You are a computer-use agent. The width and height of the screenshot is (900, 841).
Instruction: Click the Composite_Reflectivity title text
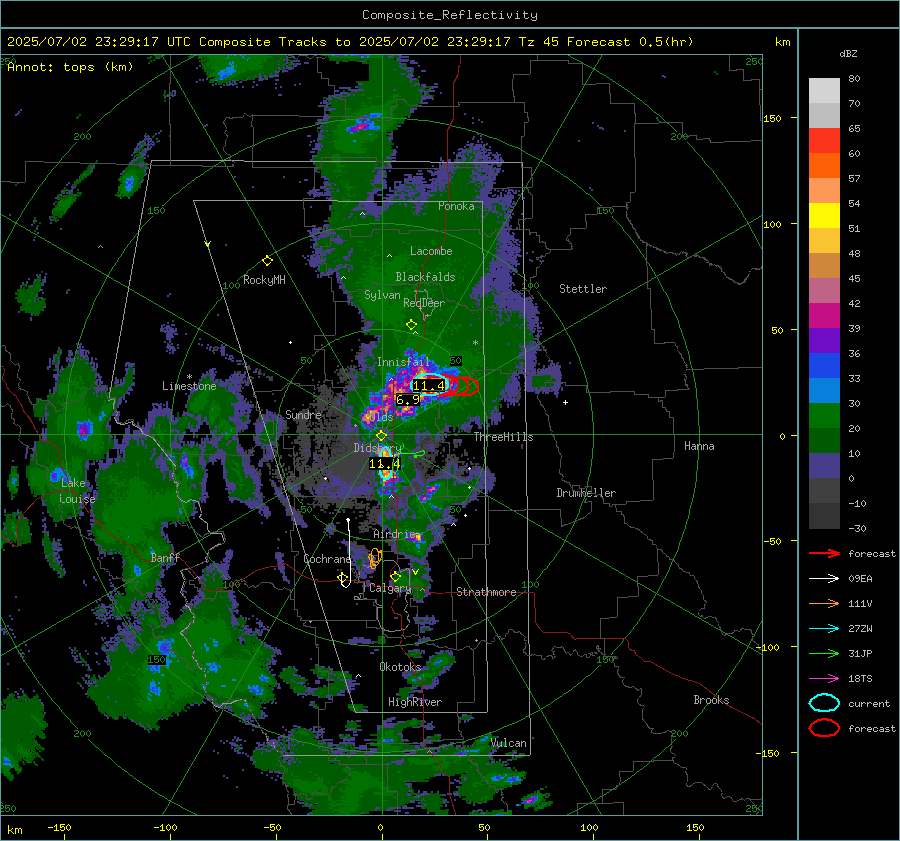(449, 15)
